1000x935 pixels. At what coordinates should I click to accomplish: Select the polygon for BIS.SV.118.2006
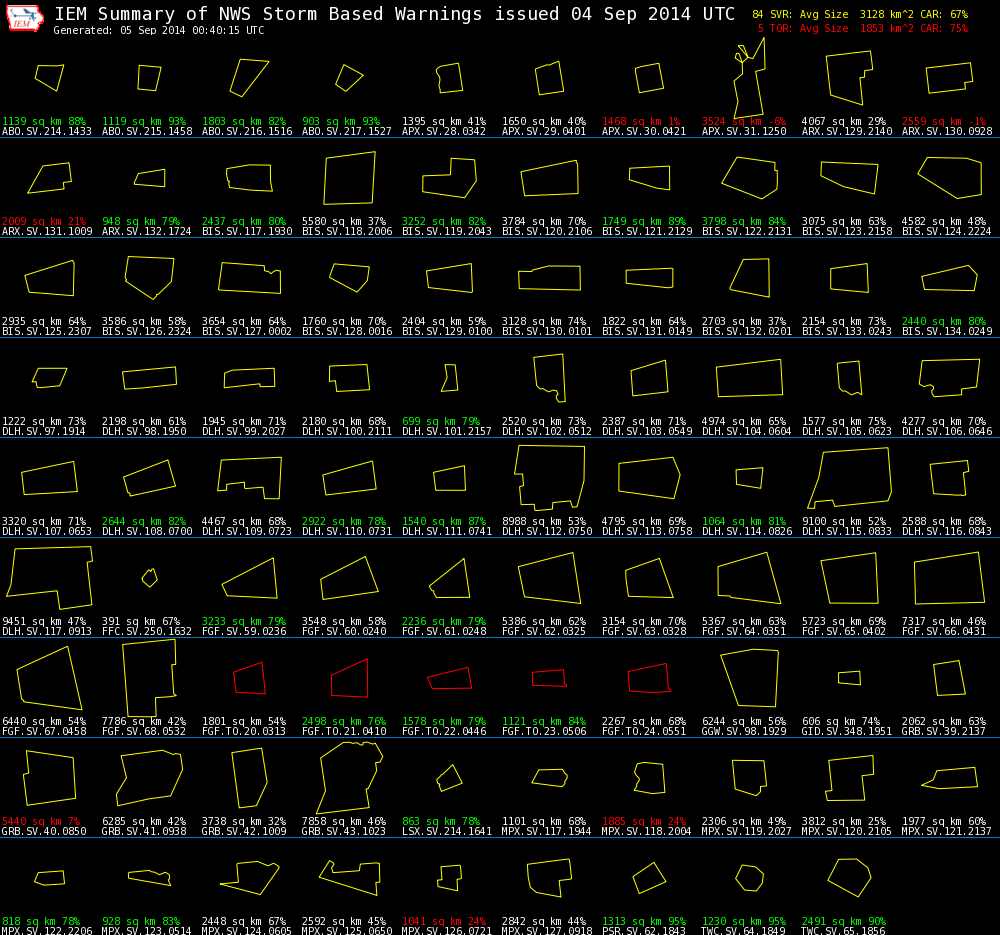[x=349, y=178]
